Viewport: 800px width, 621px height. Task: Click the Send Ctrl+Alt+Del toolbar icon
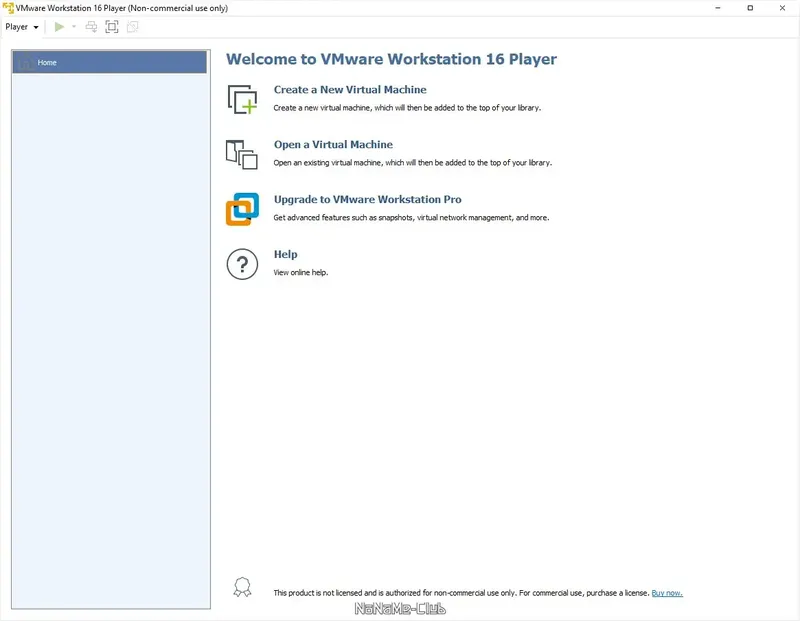coord(91,27)
